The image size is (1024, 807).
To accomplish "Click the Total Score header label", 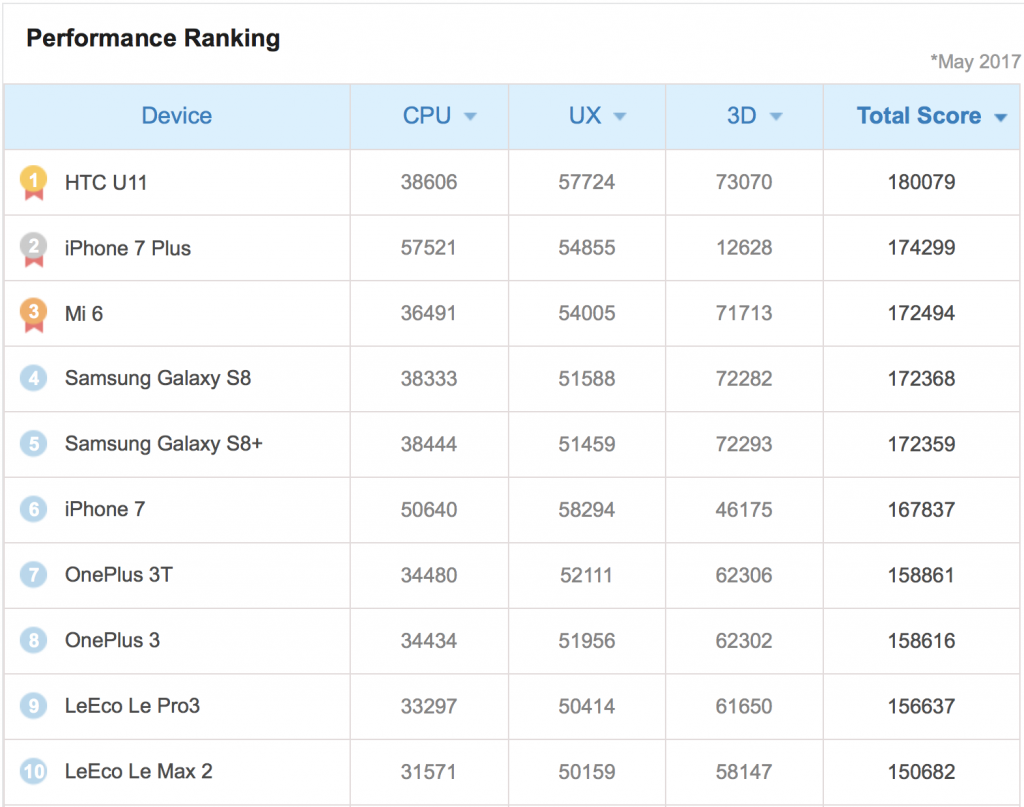I will tap(919, 116).
